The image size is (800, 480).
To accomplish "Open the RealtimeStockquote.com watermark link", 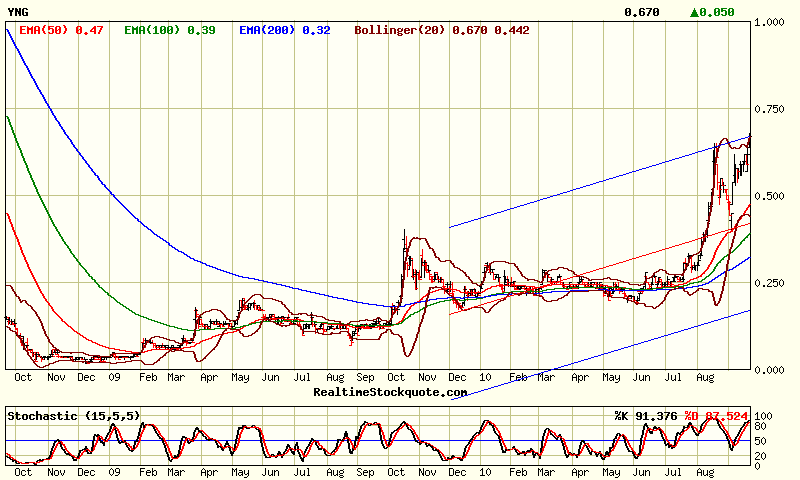I will pyautogui.click(x=389, y=392).
